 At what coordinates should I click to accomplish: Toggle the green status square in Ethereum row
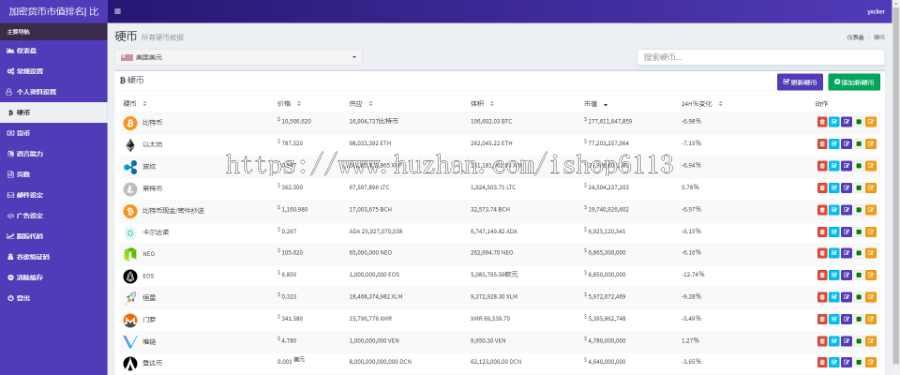[x=859, y=144]
